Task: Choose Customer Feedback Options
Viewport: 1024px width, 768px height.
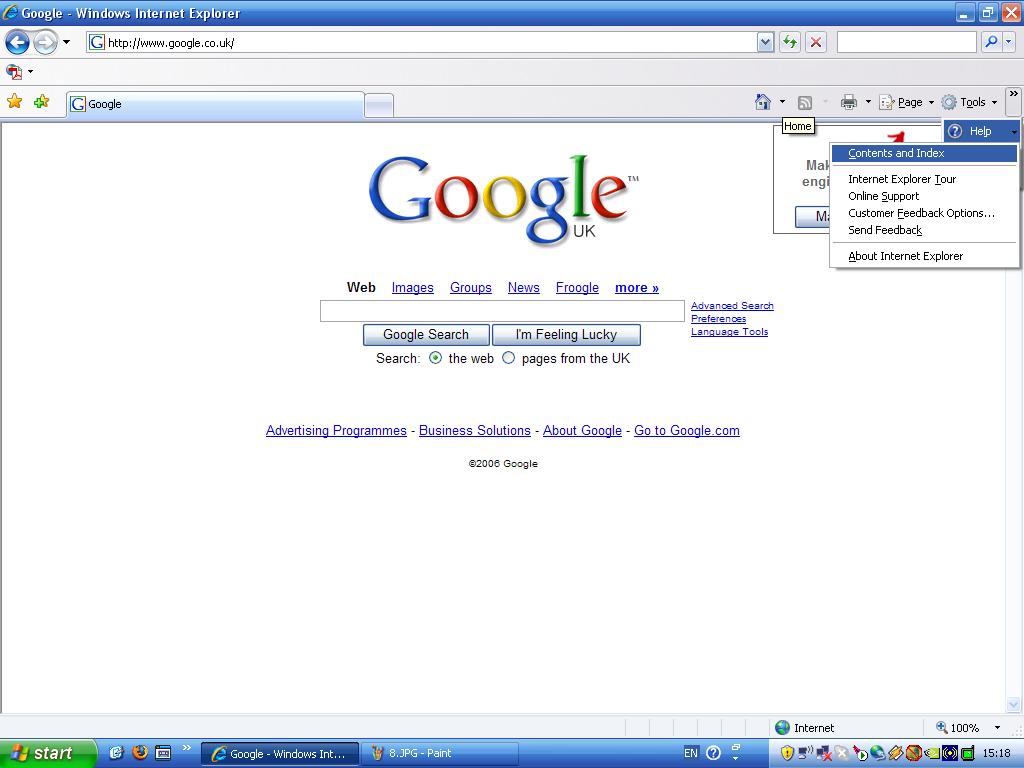Action: (x=923, y=213)
